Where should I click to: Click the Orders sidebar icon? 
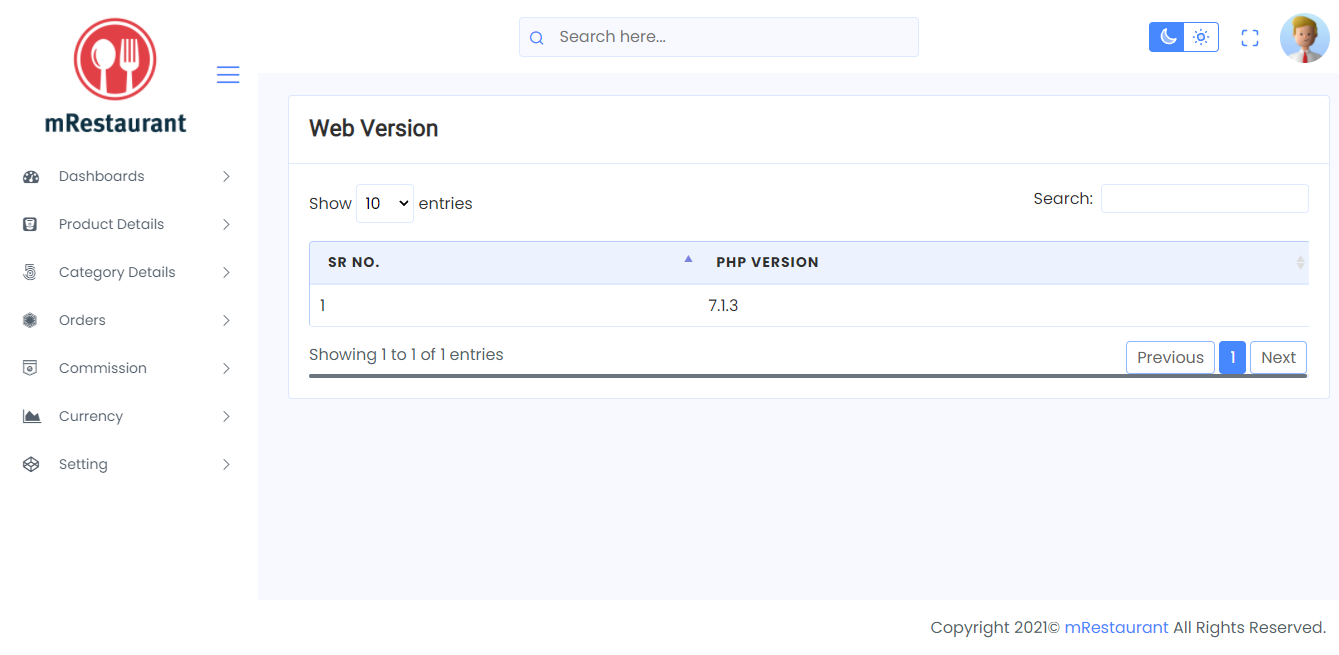pyautogui.click(x=30, y=320)
